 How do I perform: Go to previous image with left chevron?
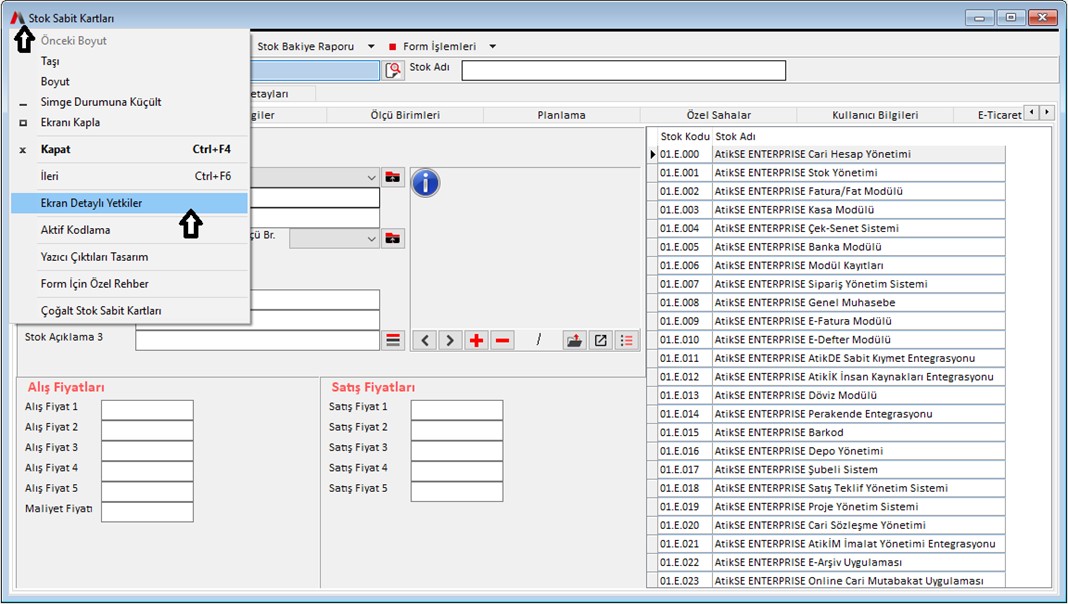click(425, 340)
